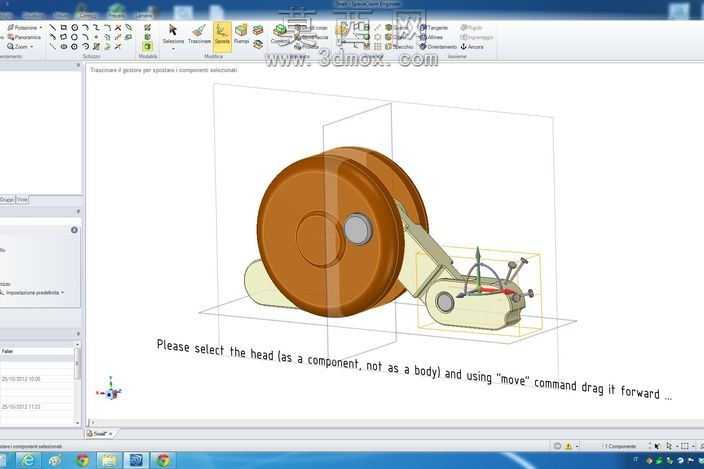Screen dimensions: 704x469
Task: Click the warning triangle in status bar
Action: pos(568,446)
